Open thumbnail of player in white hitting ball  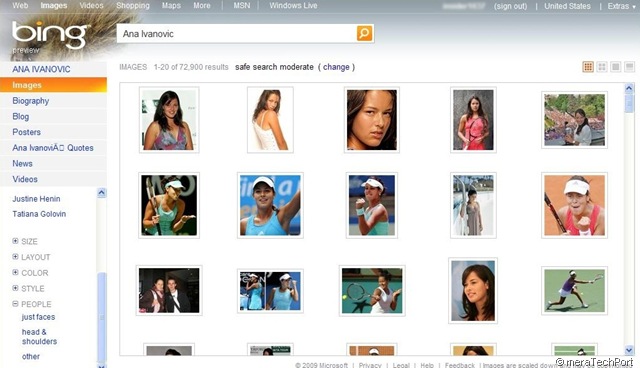[372, 290]
